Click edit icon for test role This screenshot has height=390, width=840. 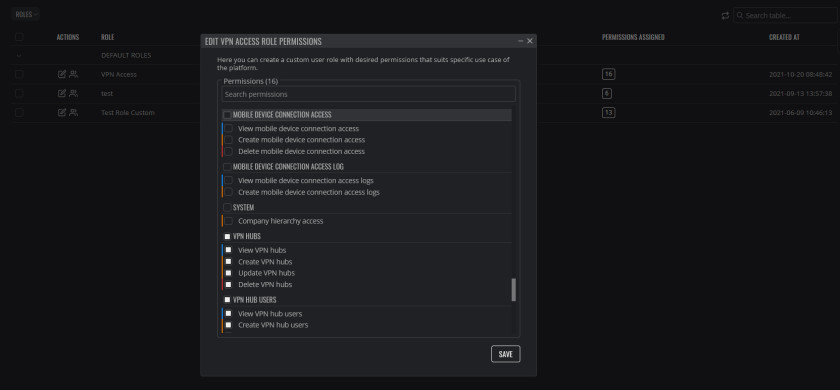62,93
